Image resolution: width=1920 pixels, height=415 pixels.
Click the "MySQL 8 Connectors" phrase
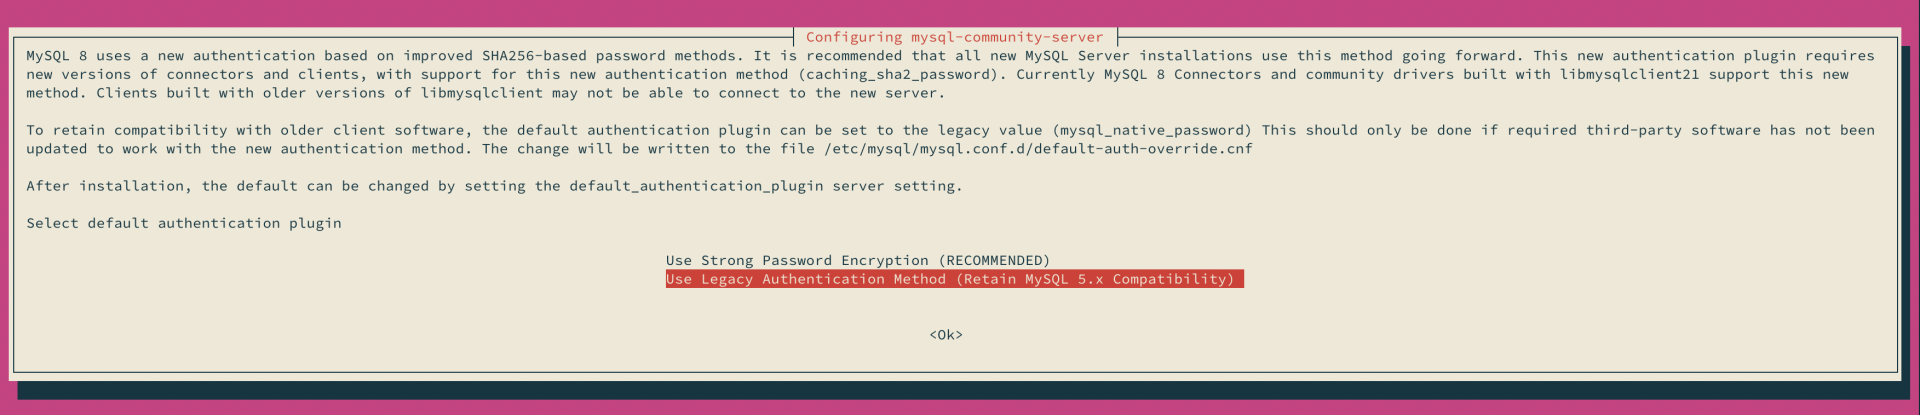tap(1182, 74)
